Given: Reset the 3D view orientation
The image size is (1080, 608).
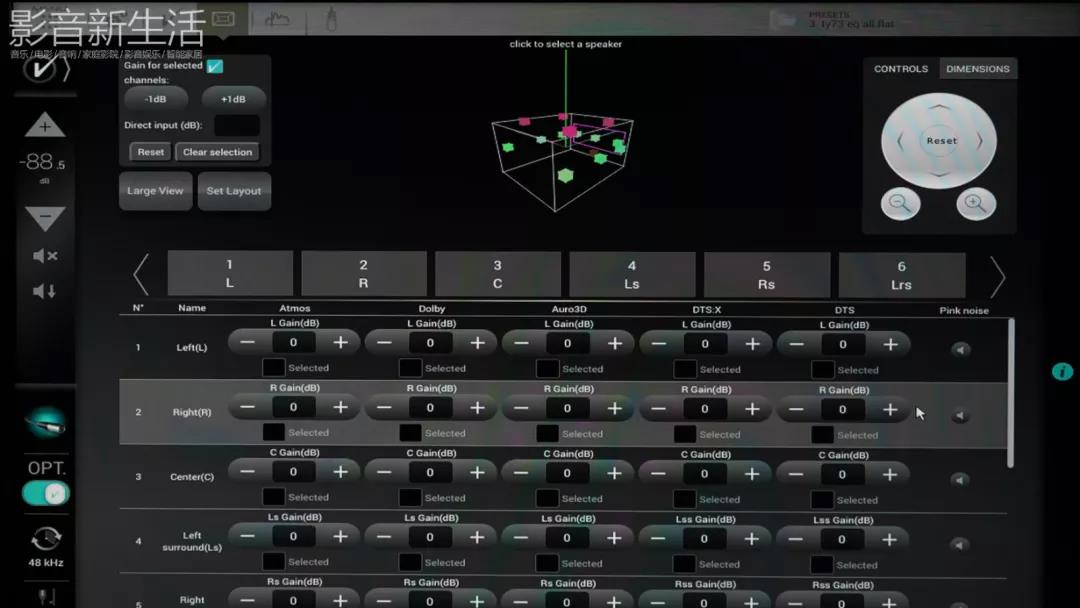Looking at the screenshot, I should pyautogui.click(x=941, y=140).
